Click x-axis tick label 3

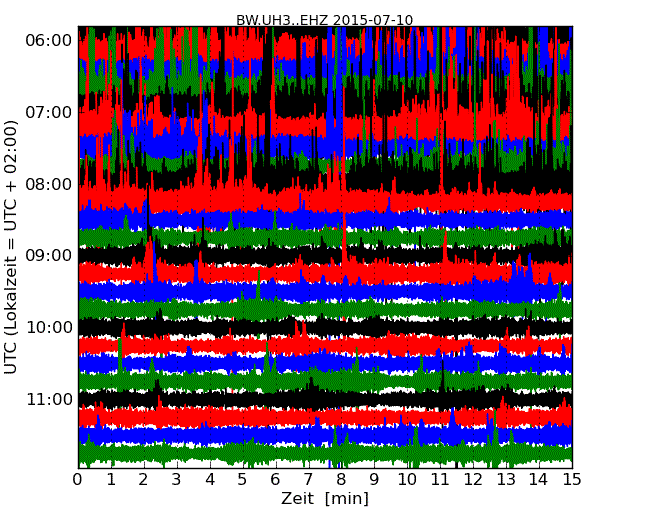[177, 480]
